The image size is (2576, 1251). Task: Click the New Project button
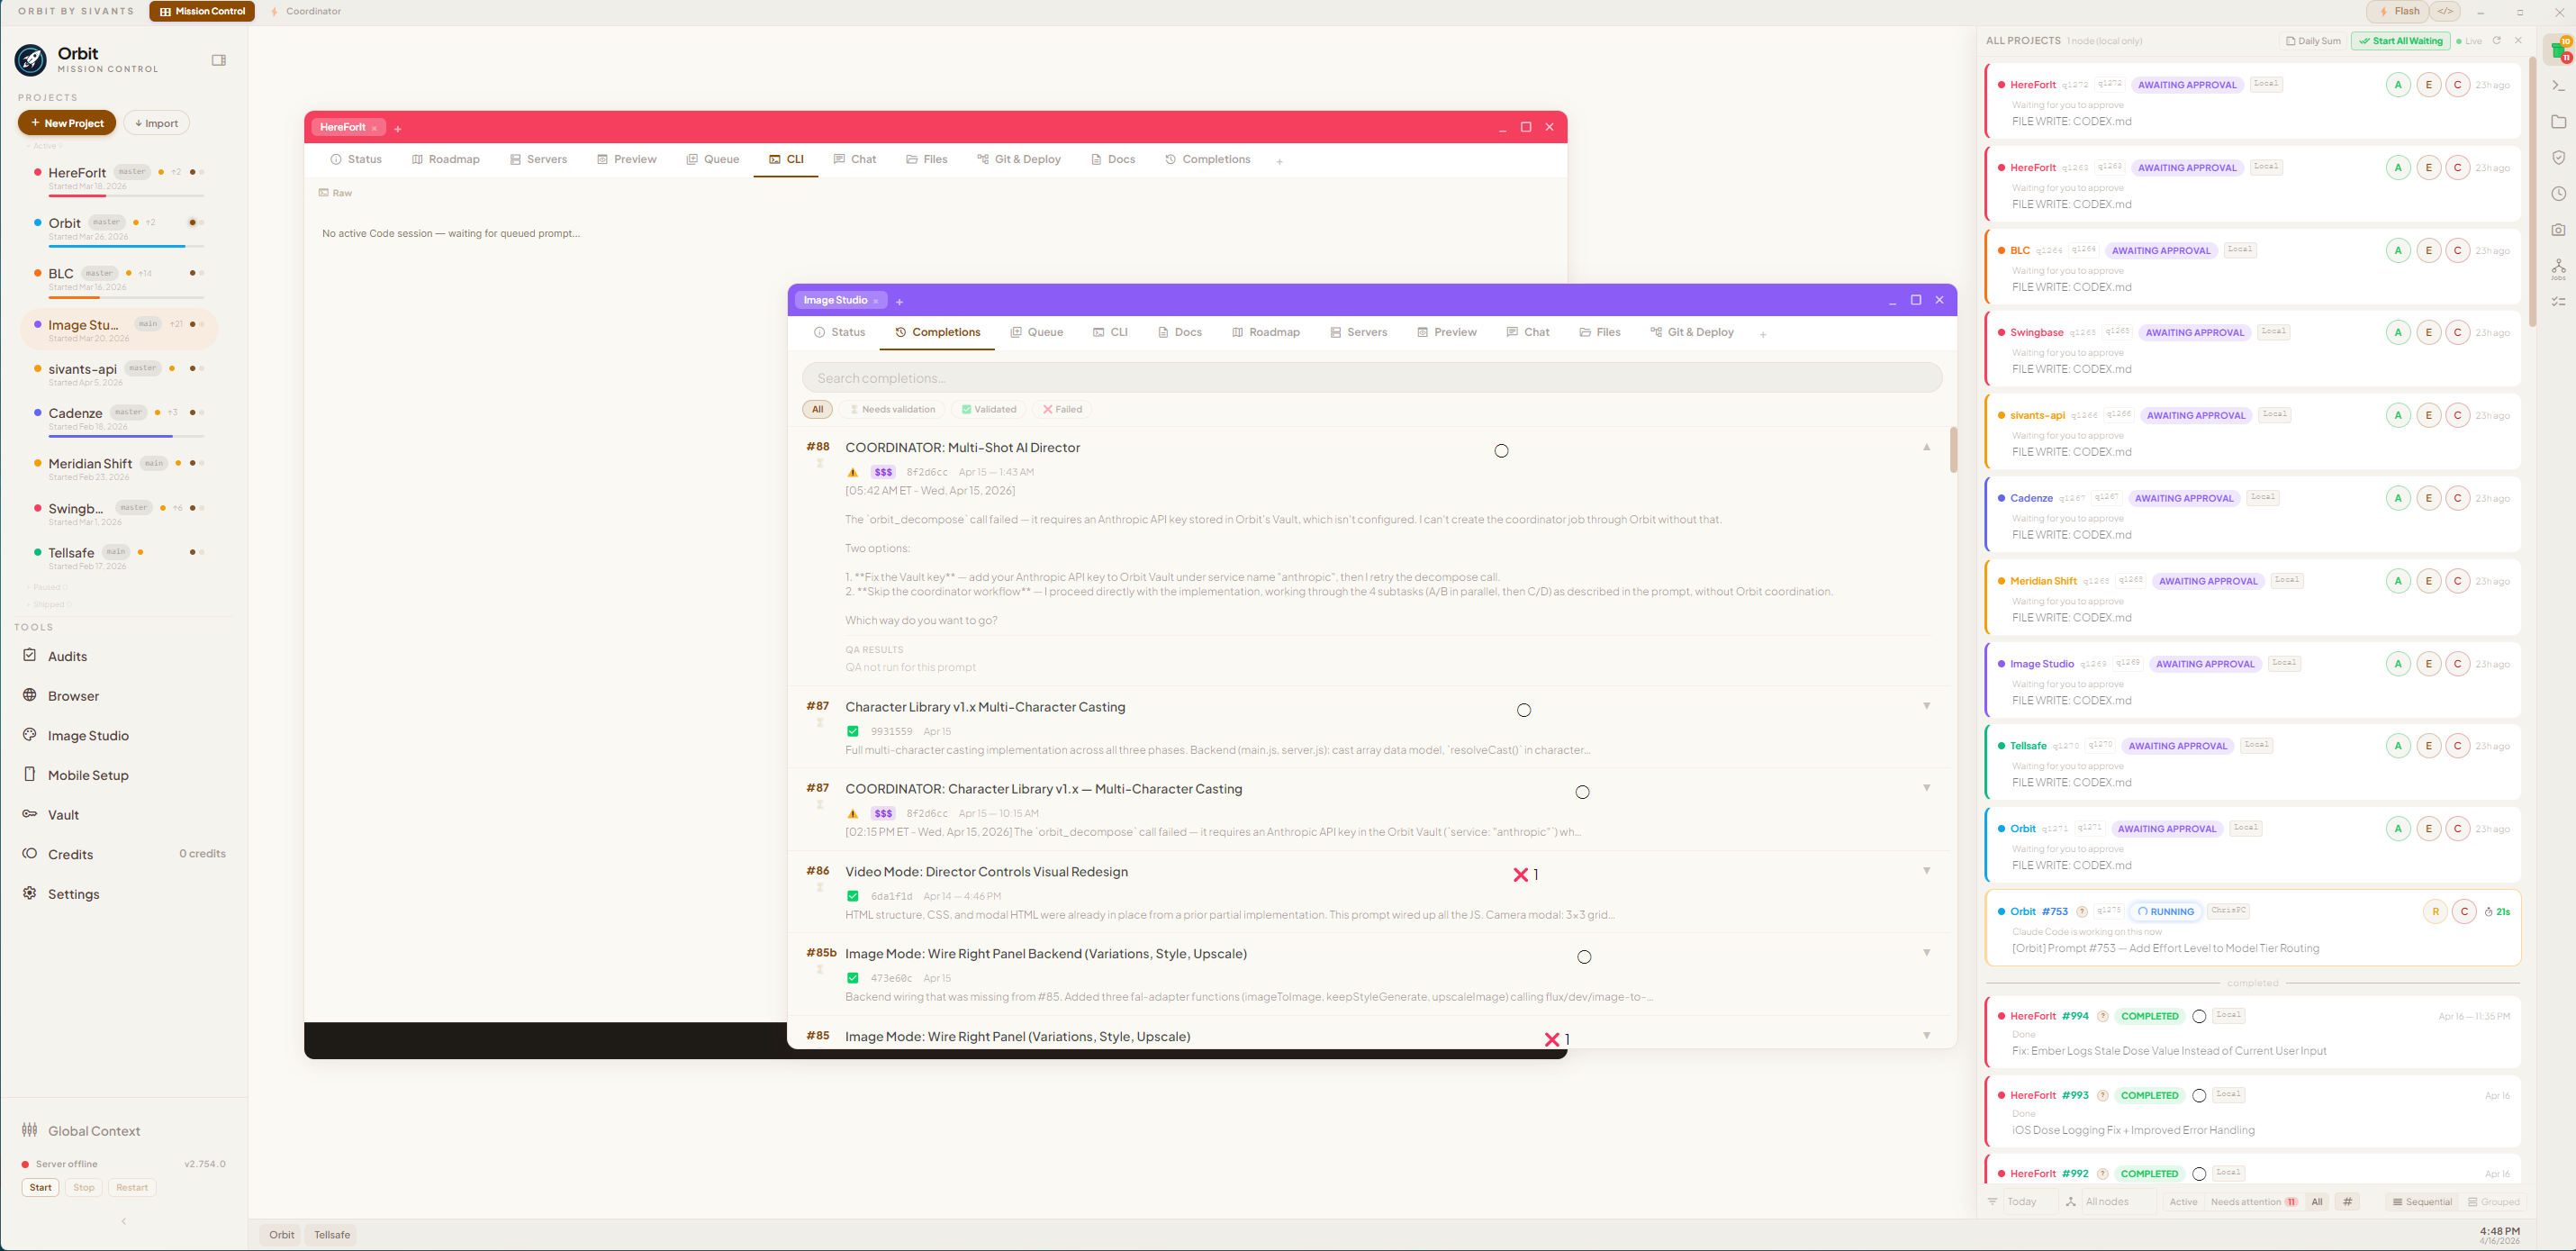(66, 122)
